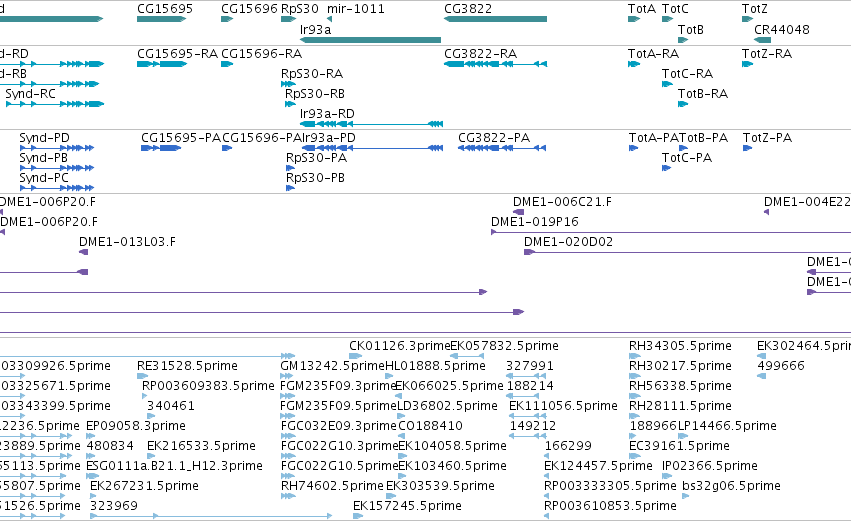Click the Synd-PD protein label
Image resolution: width=851 pixels, height=521 pixels.
[45, 138]
